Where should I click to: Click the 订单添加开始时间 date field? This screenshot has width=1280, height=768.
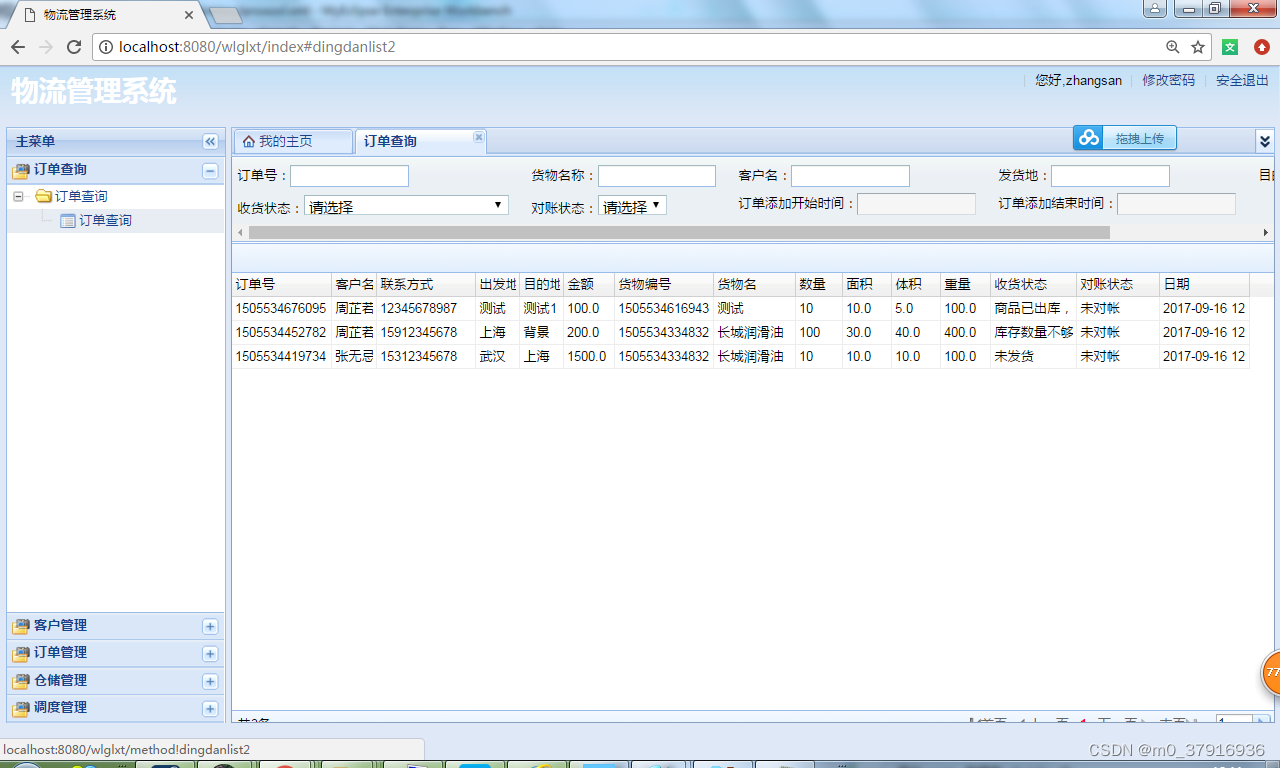point(916,204)
